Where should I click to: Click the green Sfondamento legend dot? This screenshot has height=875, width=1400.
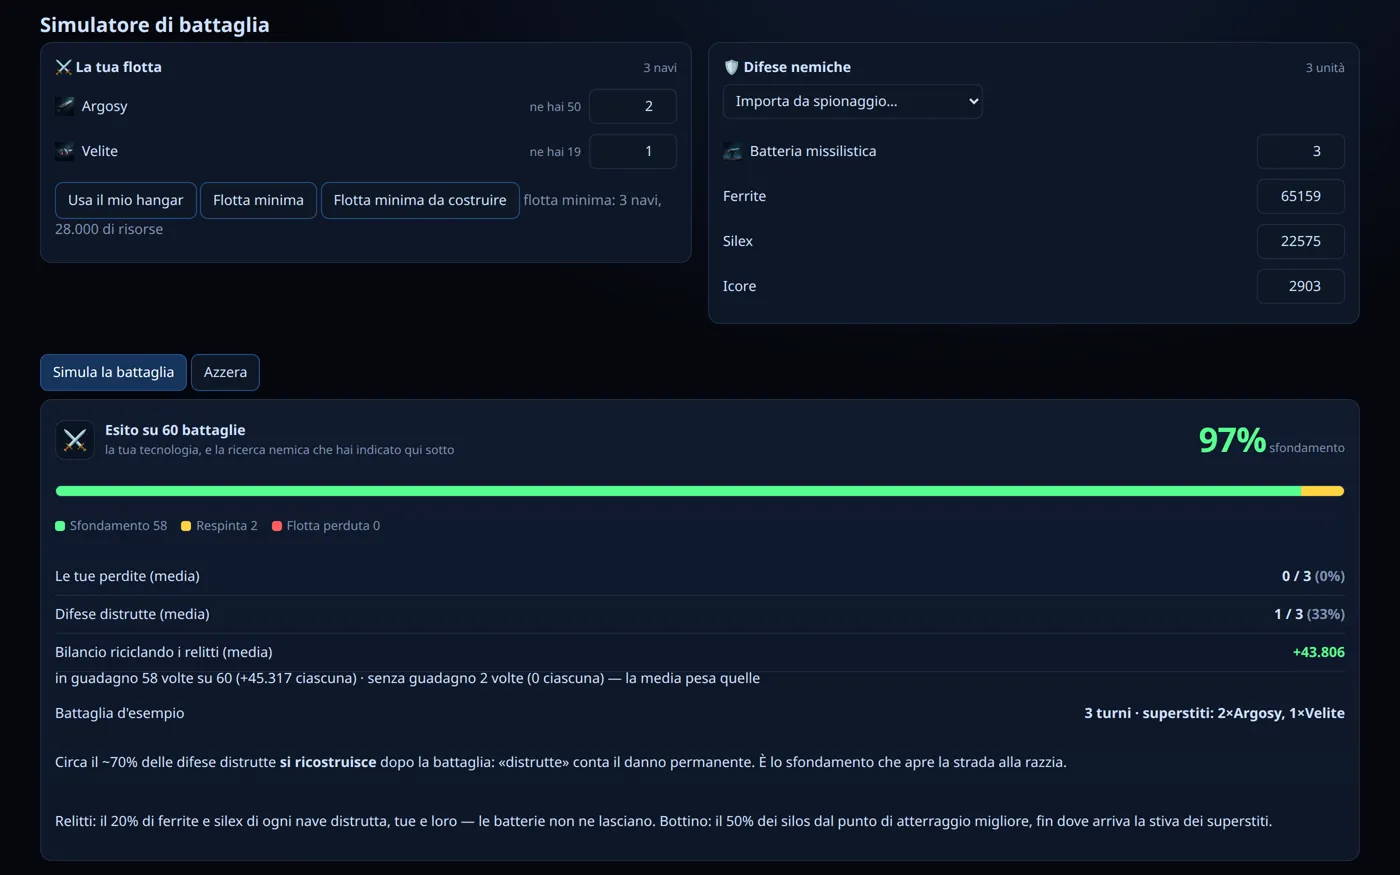(x=60, y=526)
